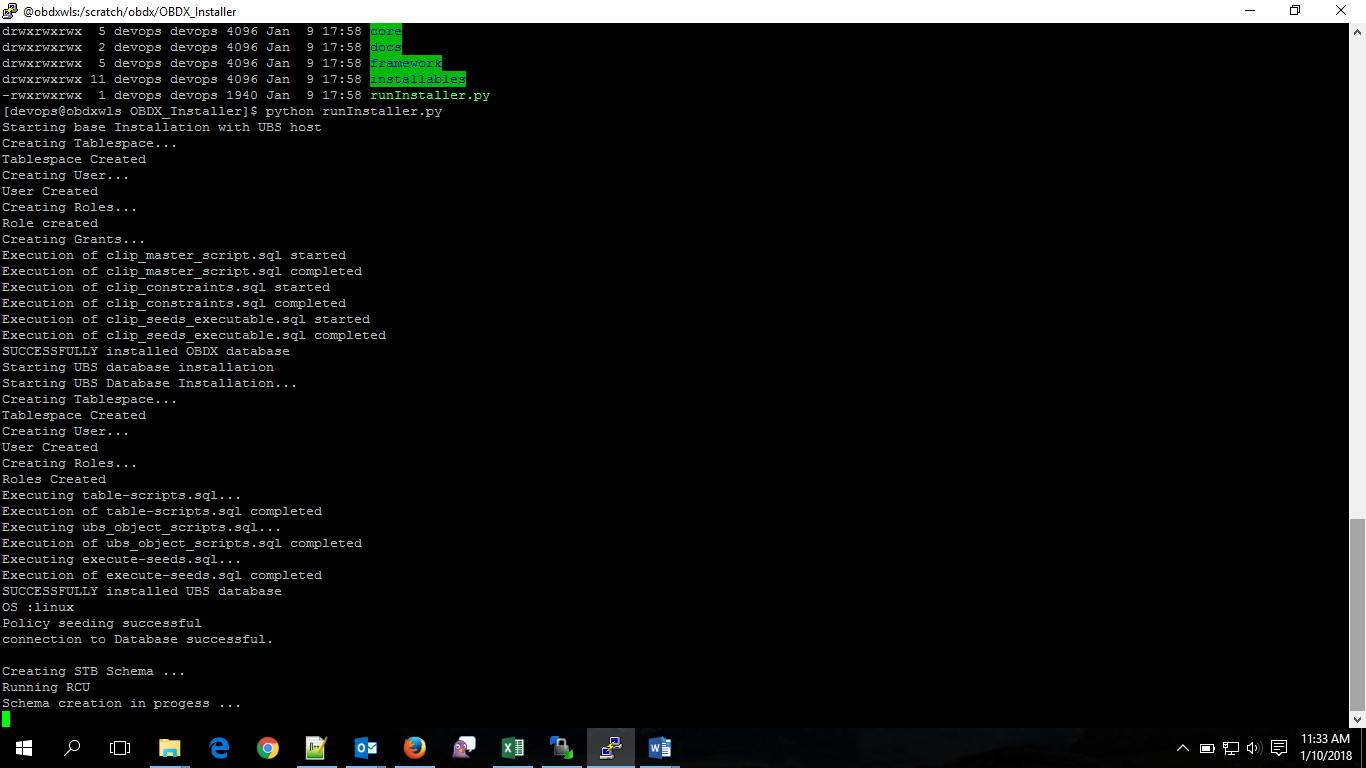
Task: Click 'Starting base Installation with UBS host' line
Action: pos(162,127)
